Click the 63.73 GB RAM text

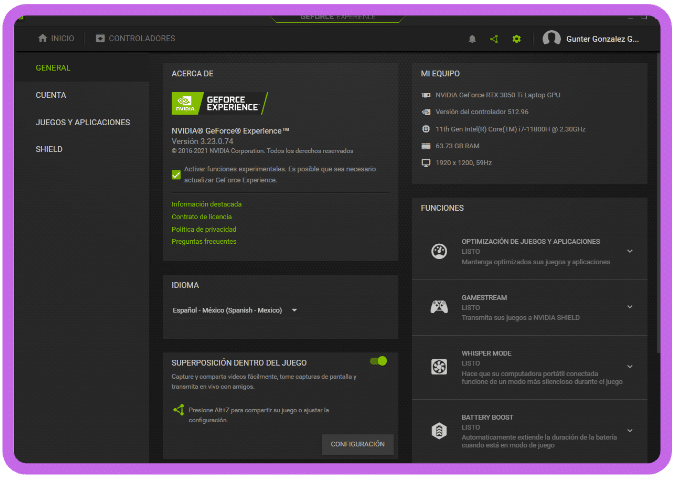pos(457,146)
